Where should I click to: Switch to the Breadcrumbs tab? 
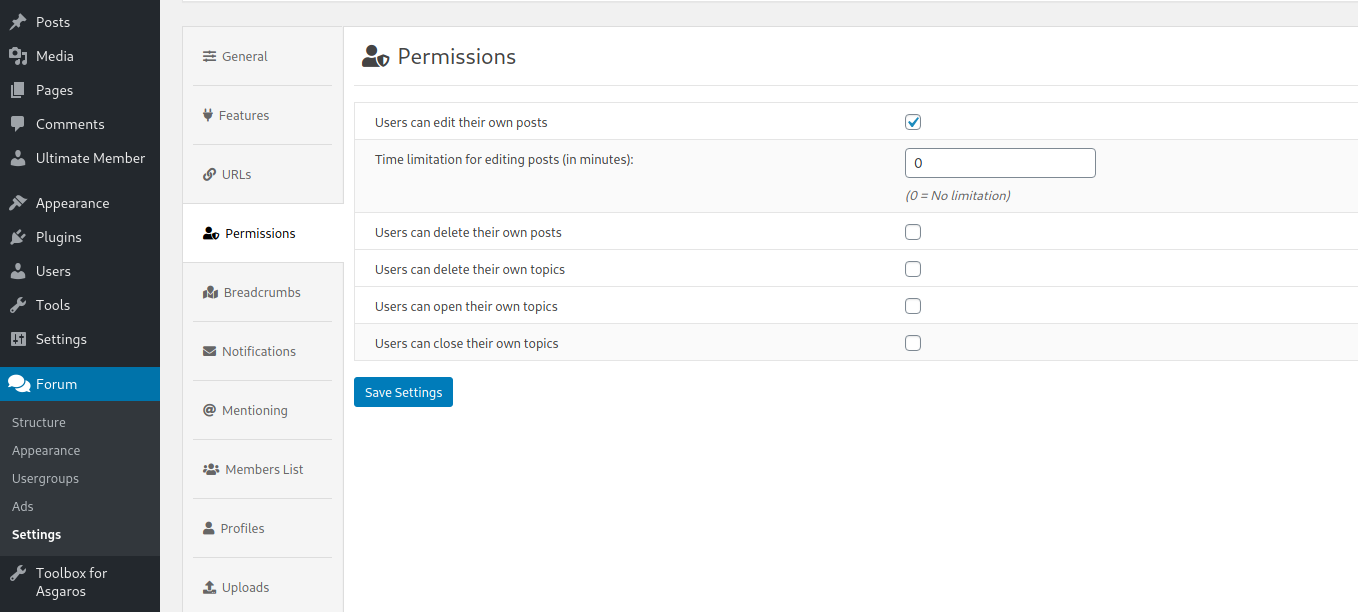[x=261, y=293]
